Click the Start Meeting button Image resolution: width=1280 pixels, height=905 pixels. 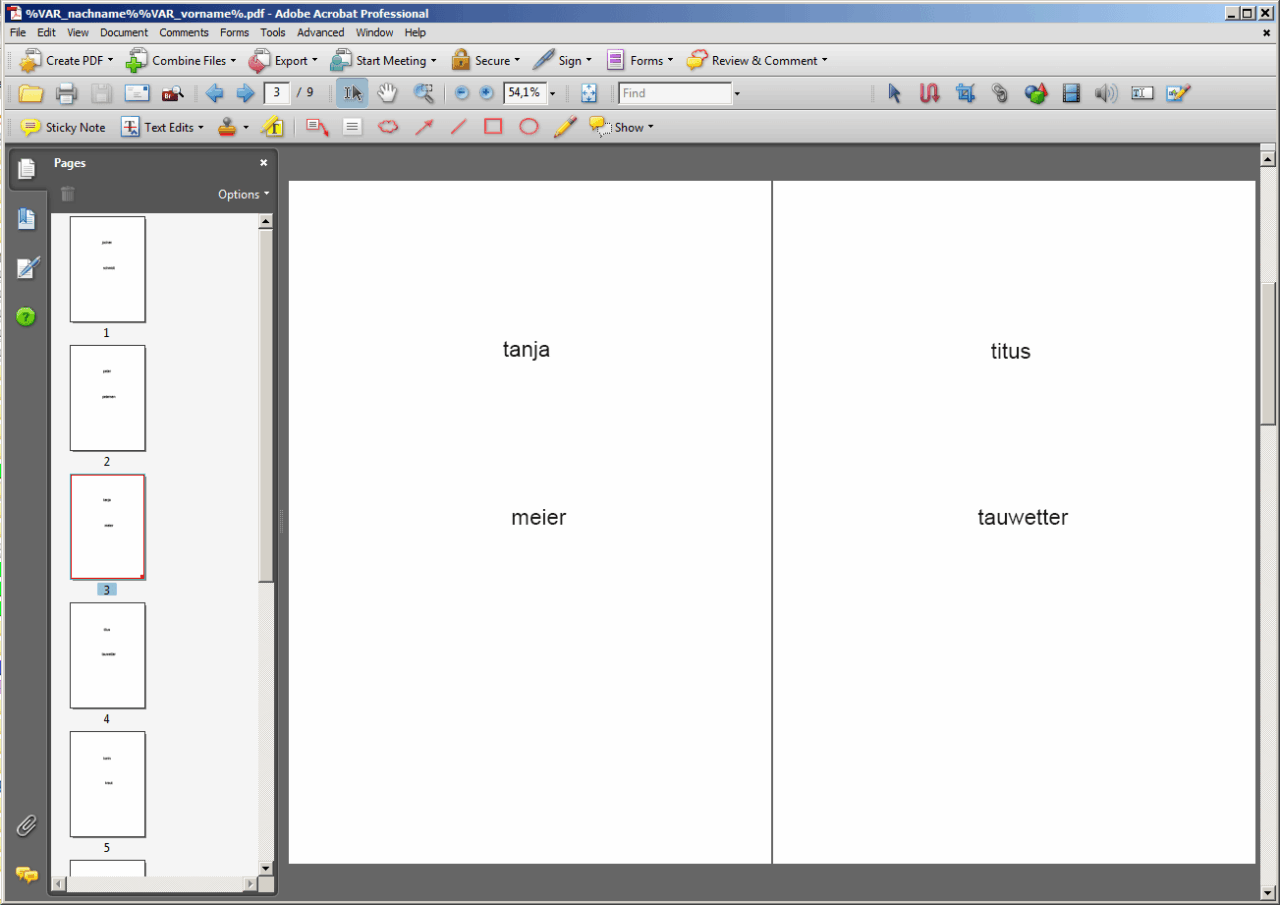[x=383, y=60]
